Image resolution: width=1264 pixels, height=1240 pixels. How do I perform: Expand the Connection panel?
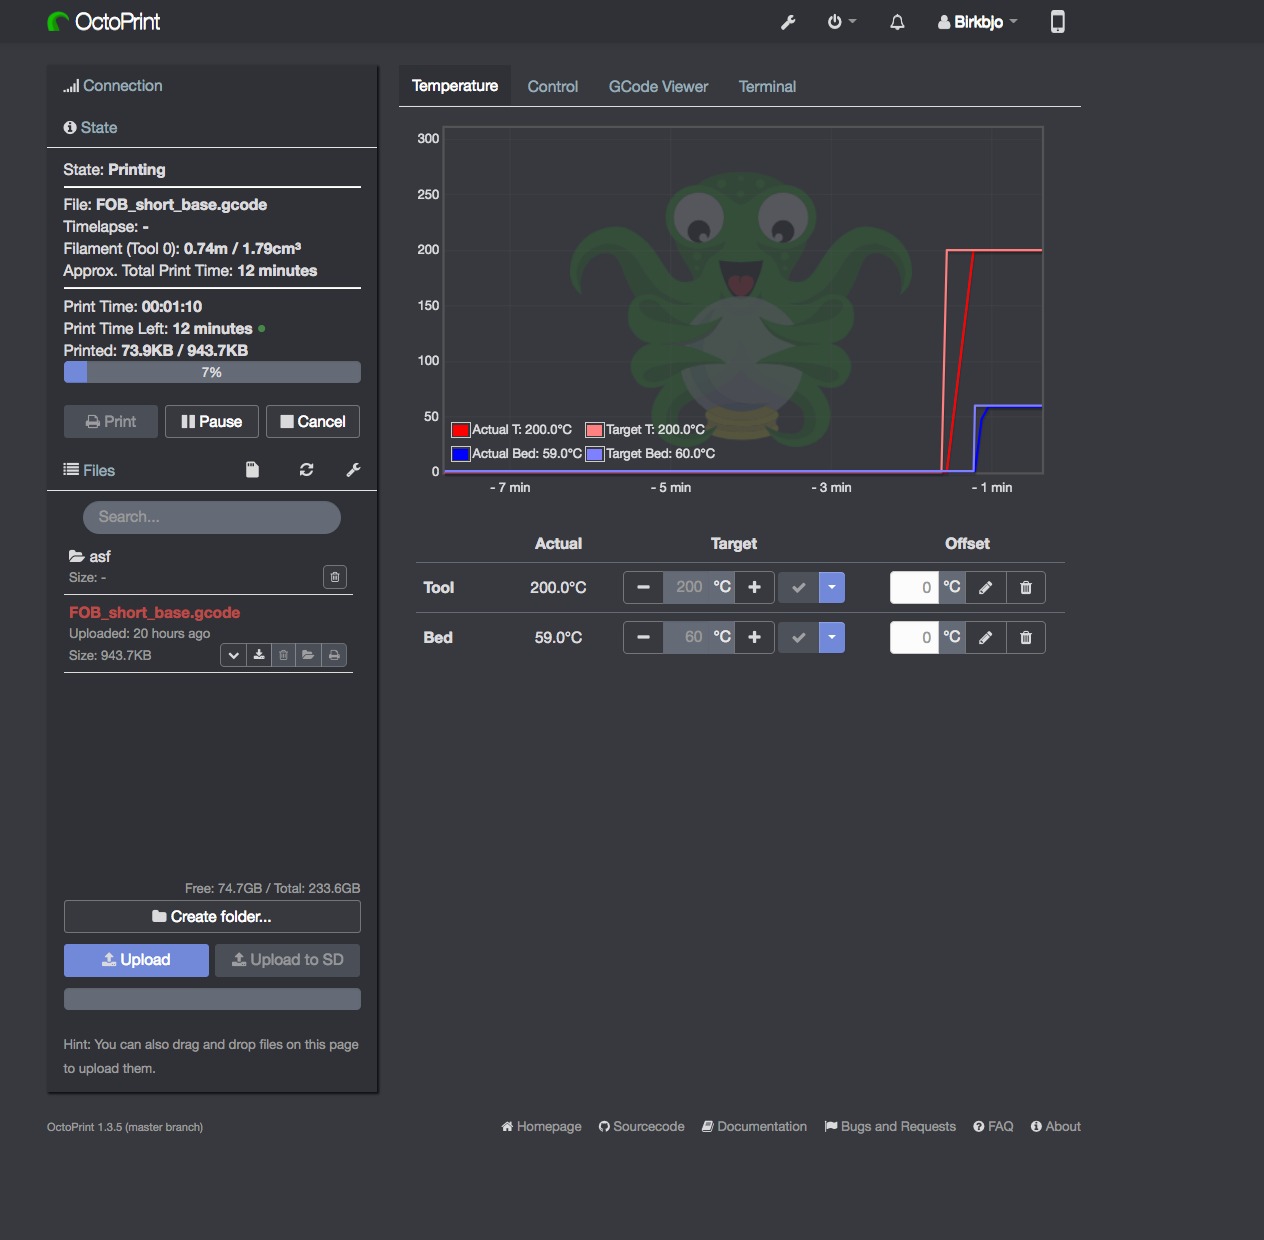[x=113, y=86]
